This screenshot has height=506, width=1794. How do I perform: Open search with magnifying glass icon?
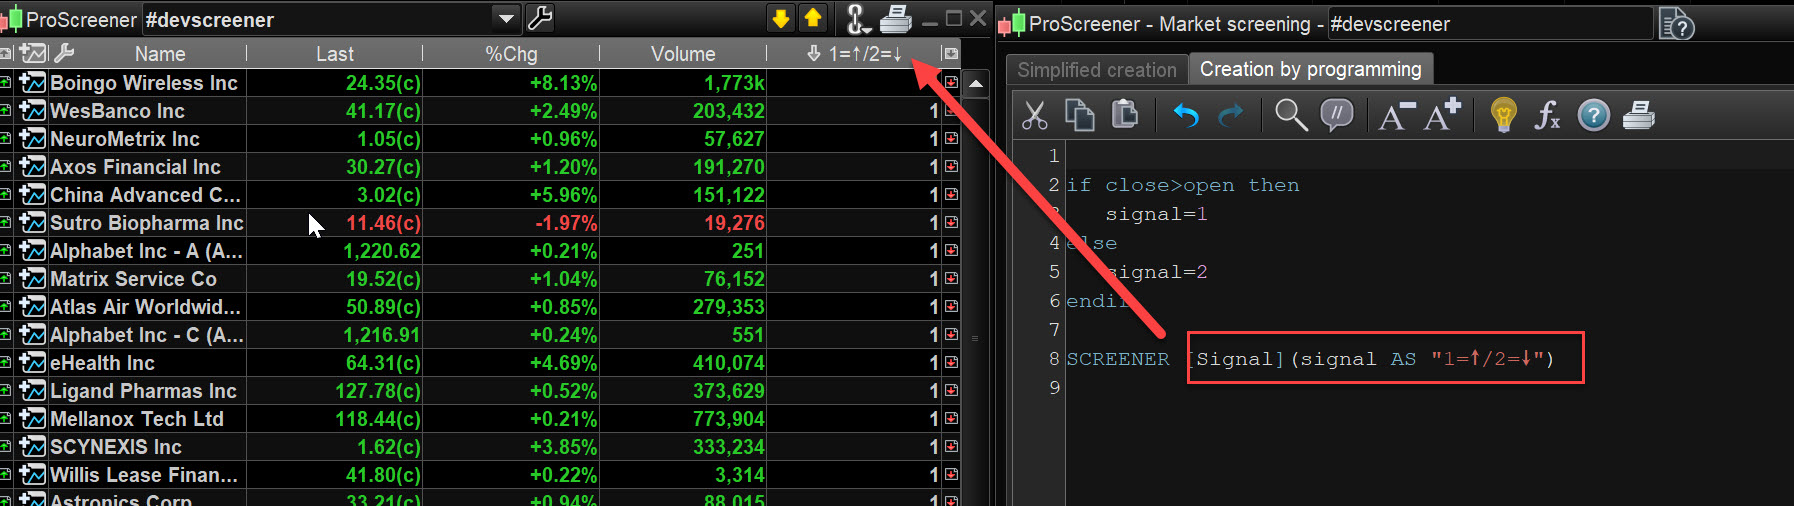[x=1291, y=115]
